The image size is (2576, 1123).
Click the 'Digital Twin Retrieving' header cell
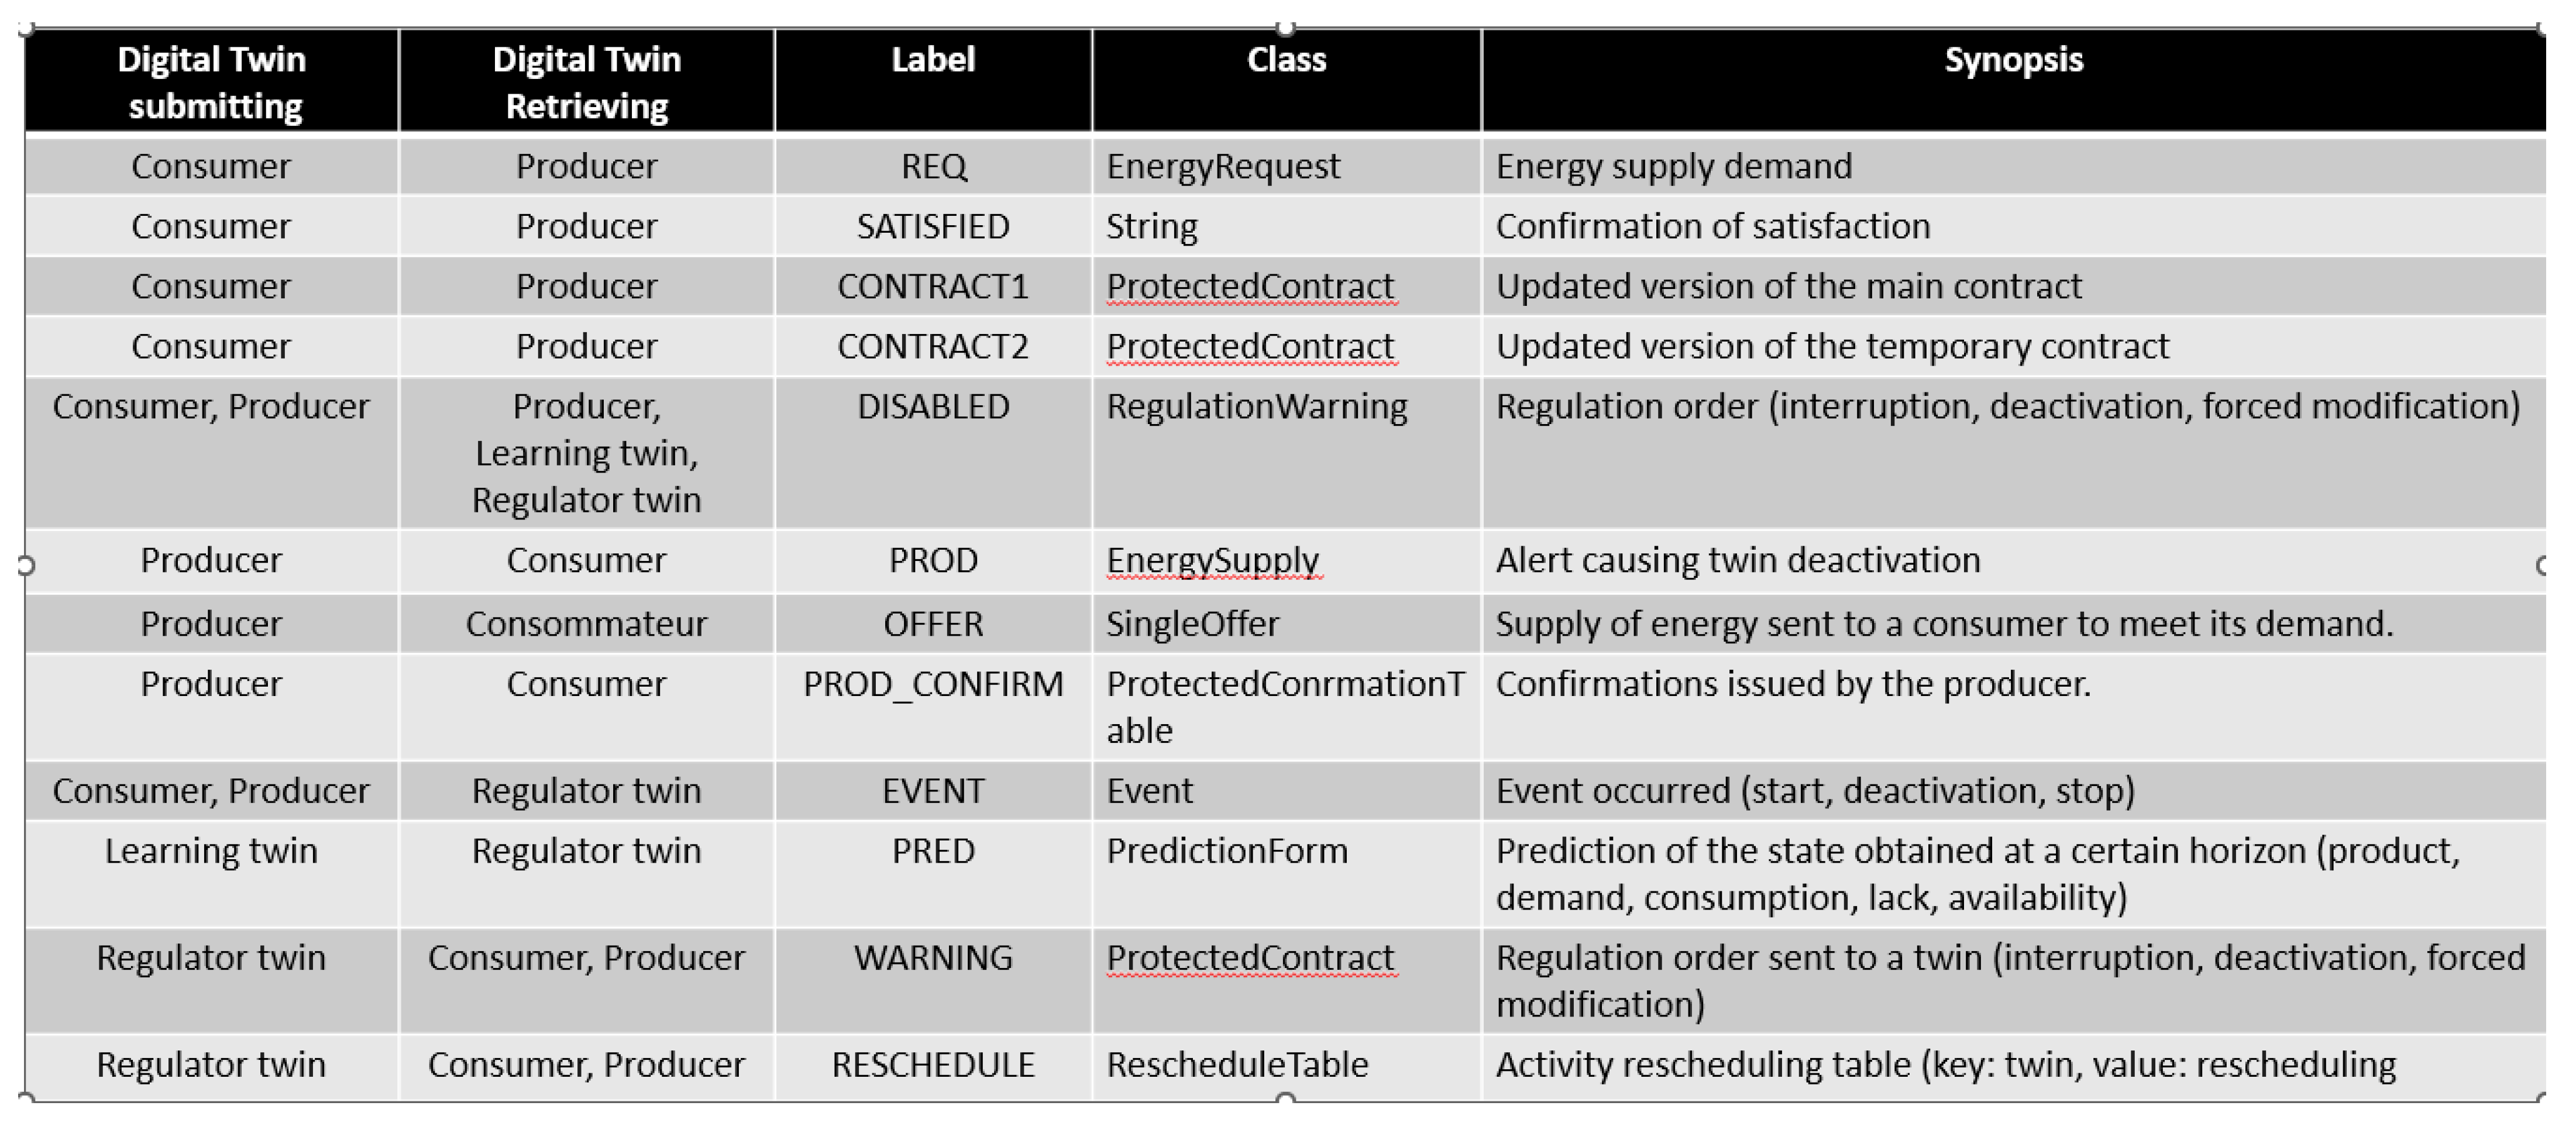[x=586, y=82]
